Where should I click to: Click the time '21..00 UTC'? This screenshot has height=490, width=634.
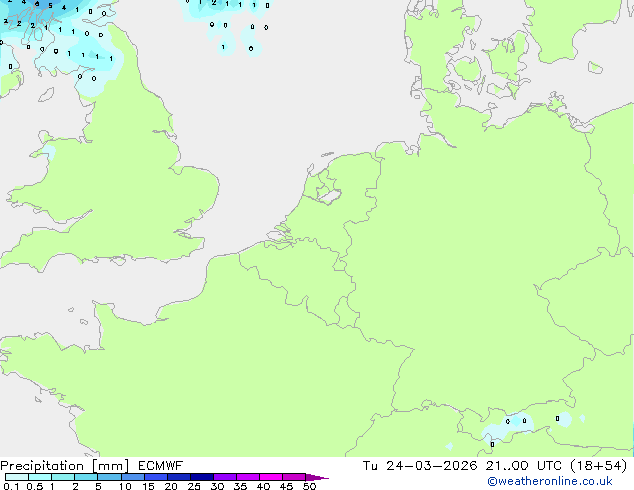524,466
